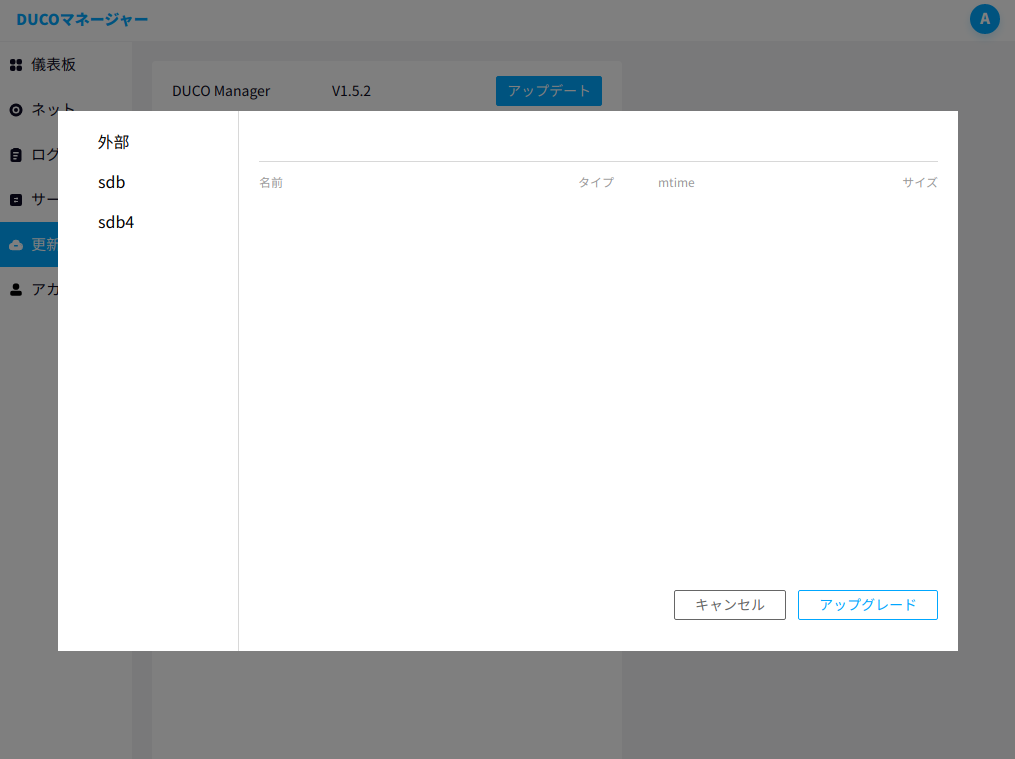Select the sdb4 partition entry

pos(116,222)
